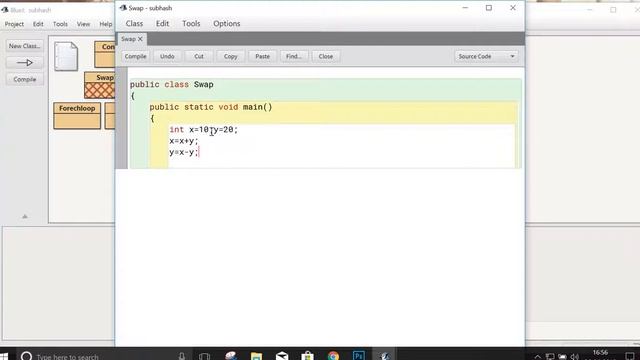This screenshot has height=360, width=640.
Task: Click the dependency arrow button in BlueJ
Action: point(24,62)
